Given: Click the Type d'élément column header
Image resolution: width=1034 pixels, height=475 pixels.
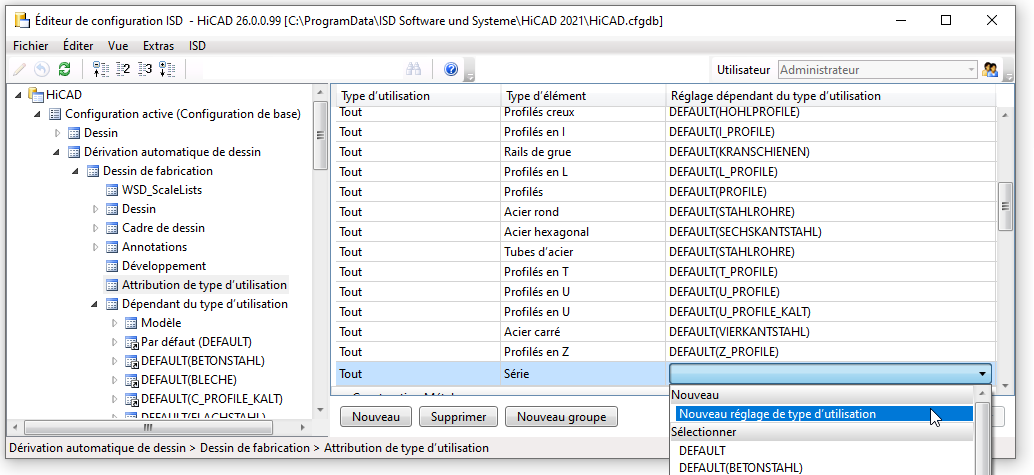Looking at the screenshot, I should coord(545,96).
